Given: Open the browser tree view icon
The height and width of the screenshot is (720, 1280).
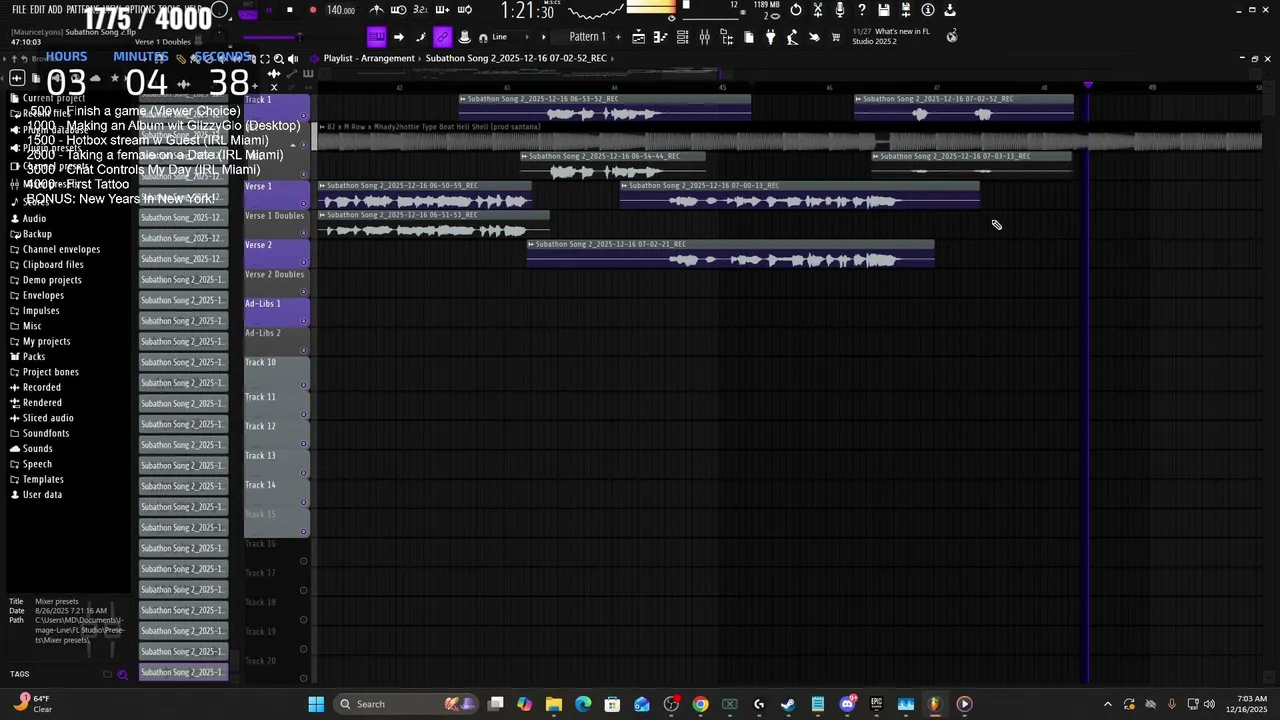Looking at the screenshot, I should click(727, 37).
